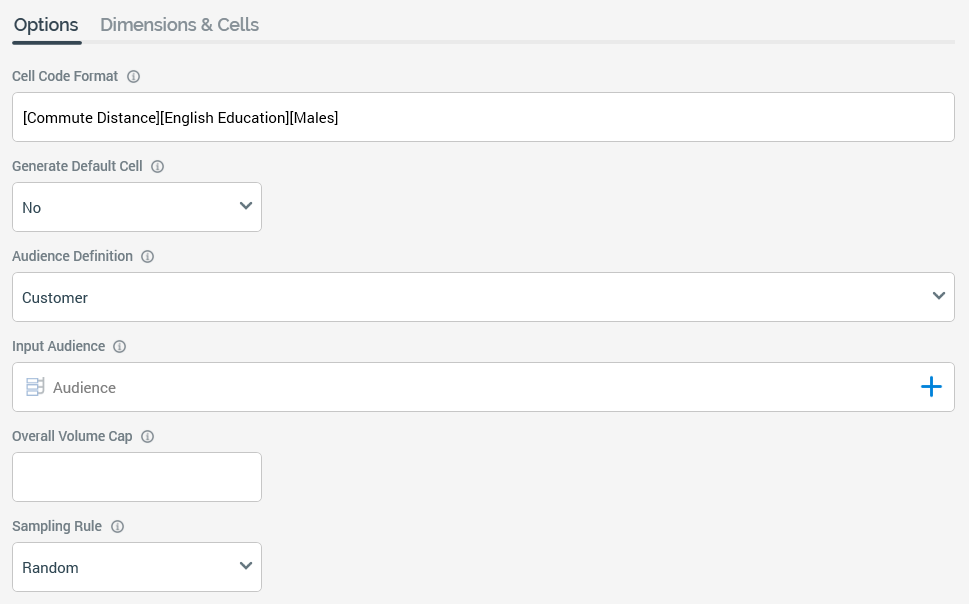
Task: Click info icon beside Generate Default Cell
Action: 157,167
